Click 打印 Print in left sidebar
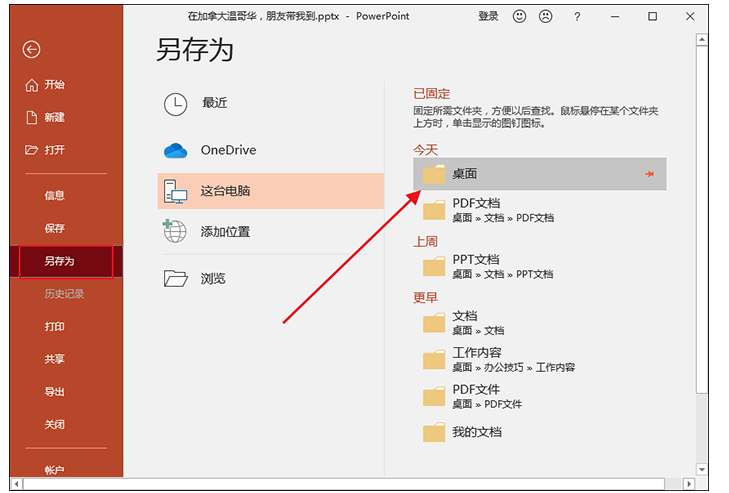 55,327
